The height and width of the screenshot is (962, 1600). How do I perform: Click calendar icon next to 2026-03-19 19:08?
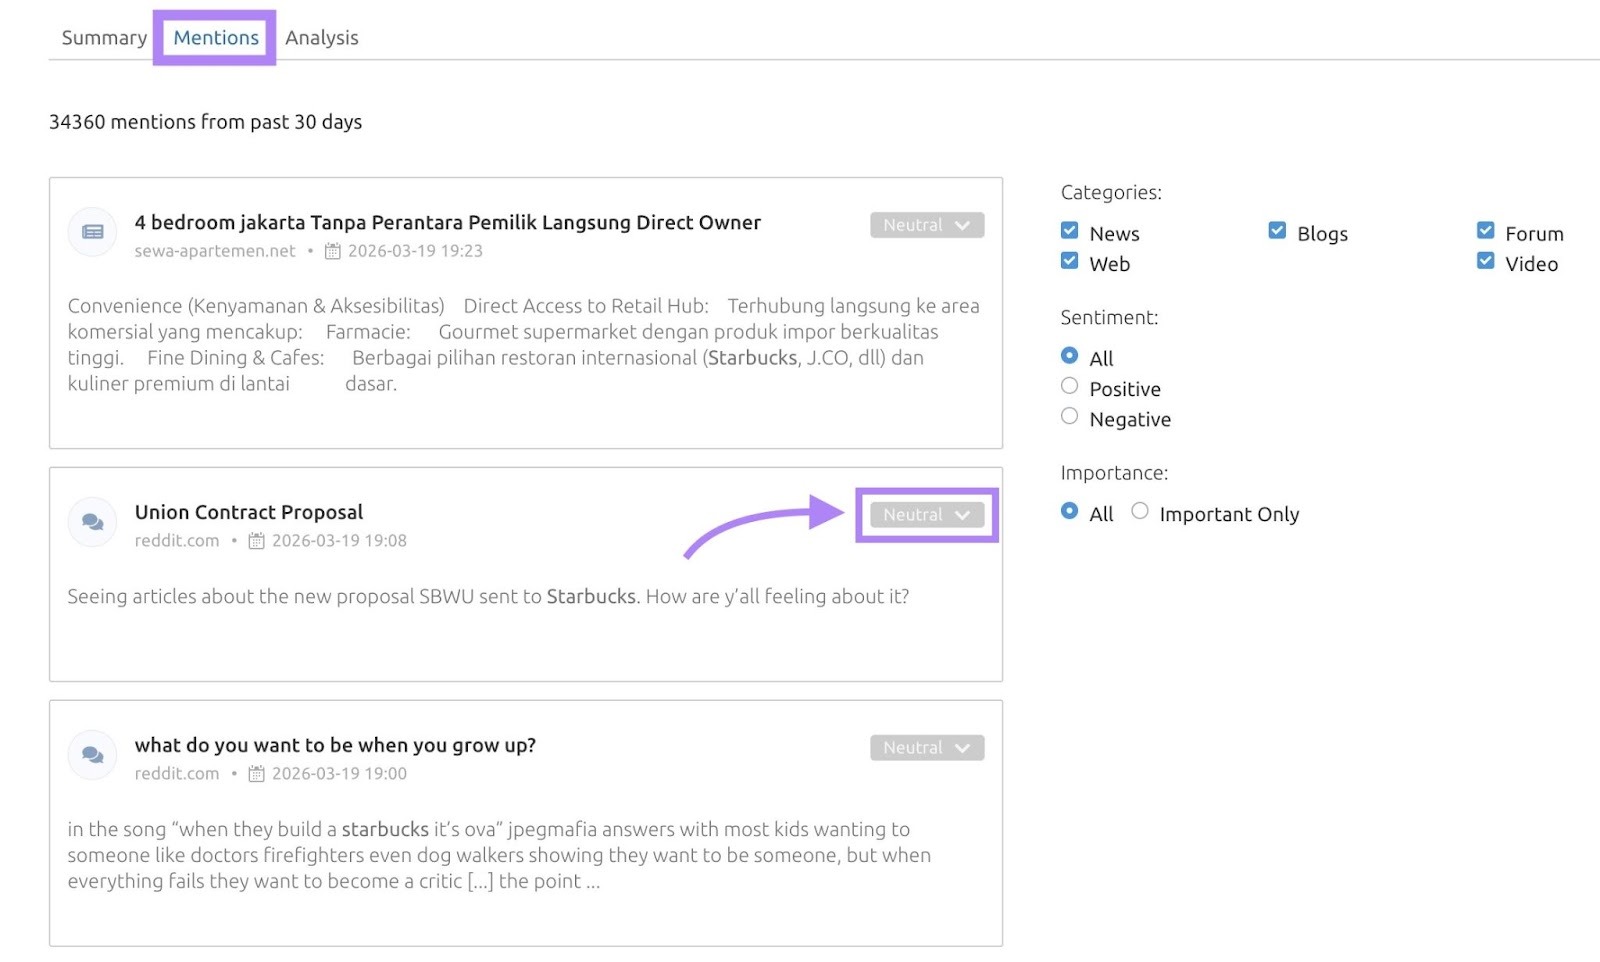tap(257, 541)
